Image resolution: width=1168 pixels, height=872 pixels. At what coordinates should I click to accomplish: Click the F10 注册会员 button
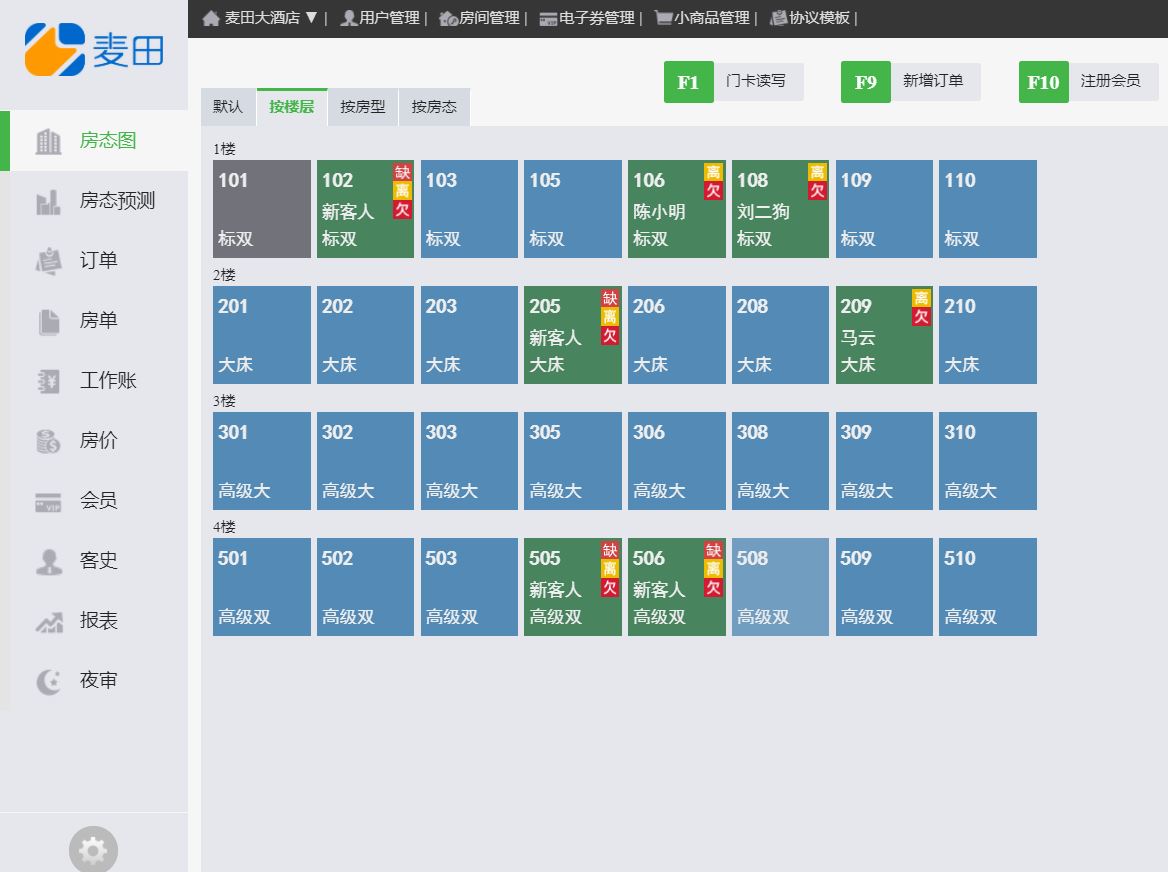1088,82
